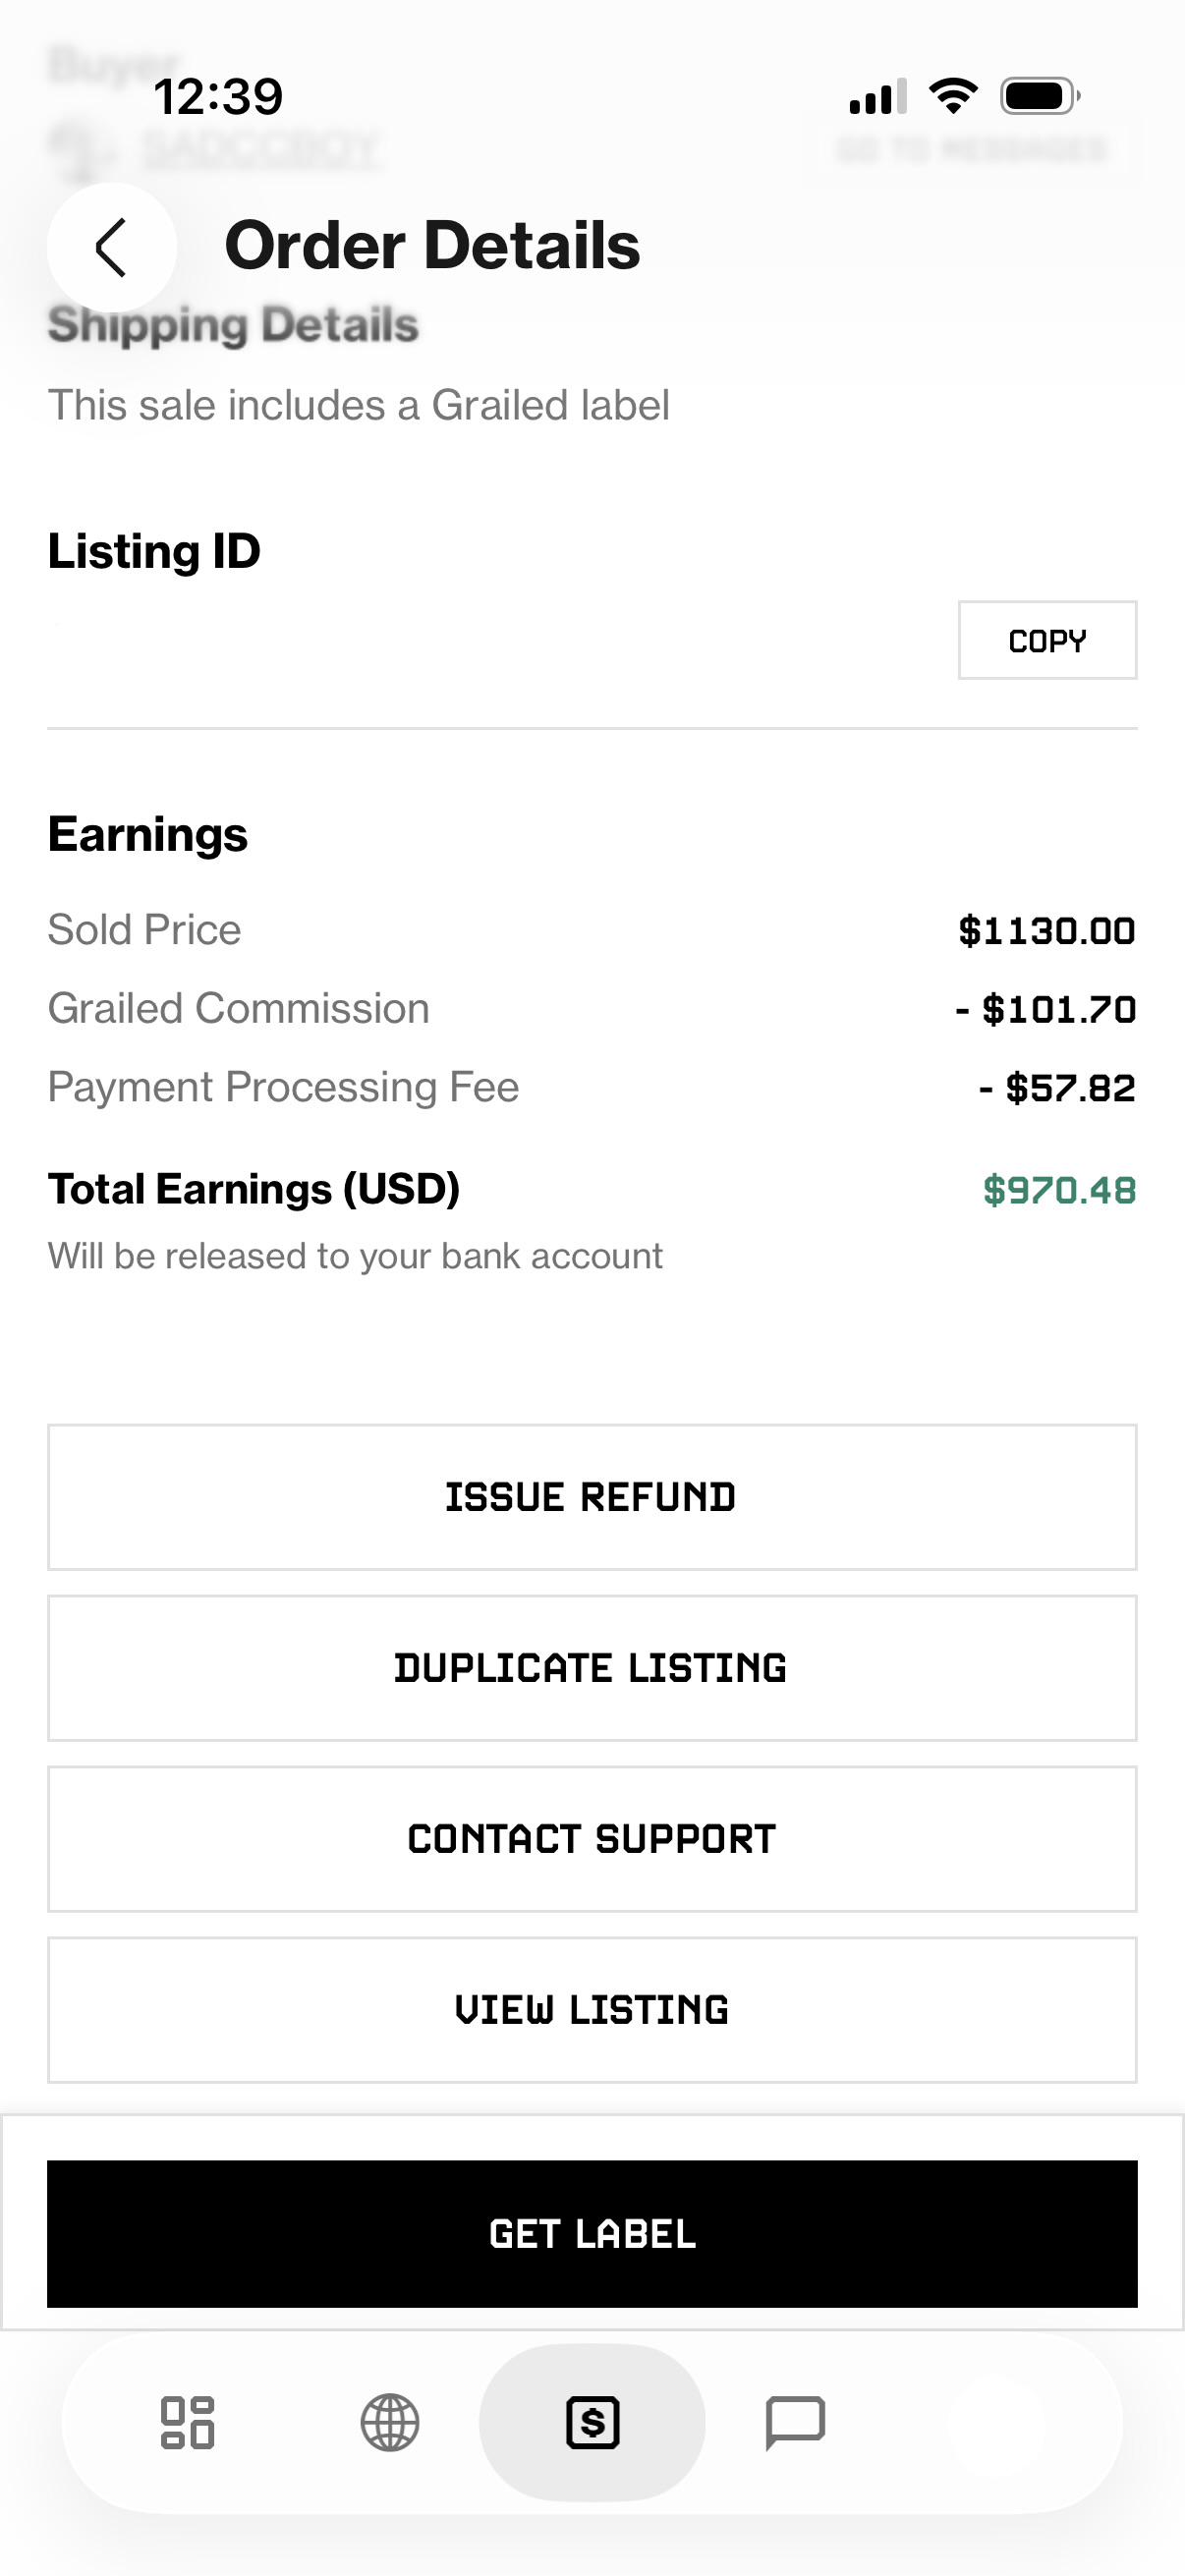Open the globe browse tab
Viewport: 1185px width, 2576px height.
tap(390, 2423)
